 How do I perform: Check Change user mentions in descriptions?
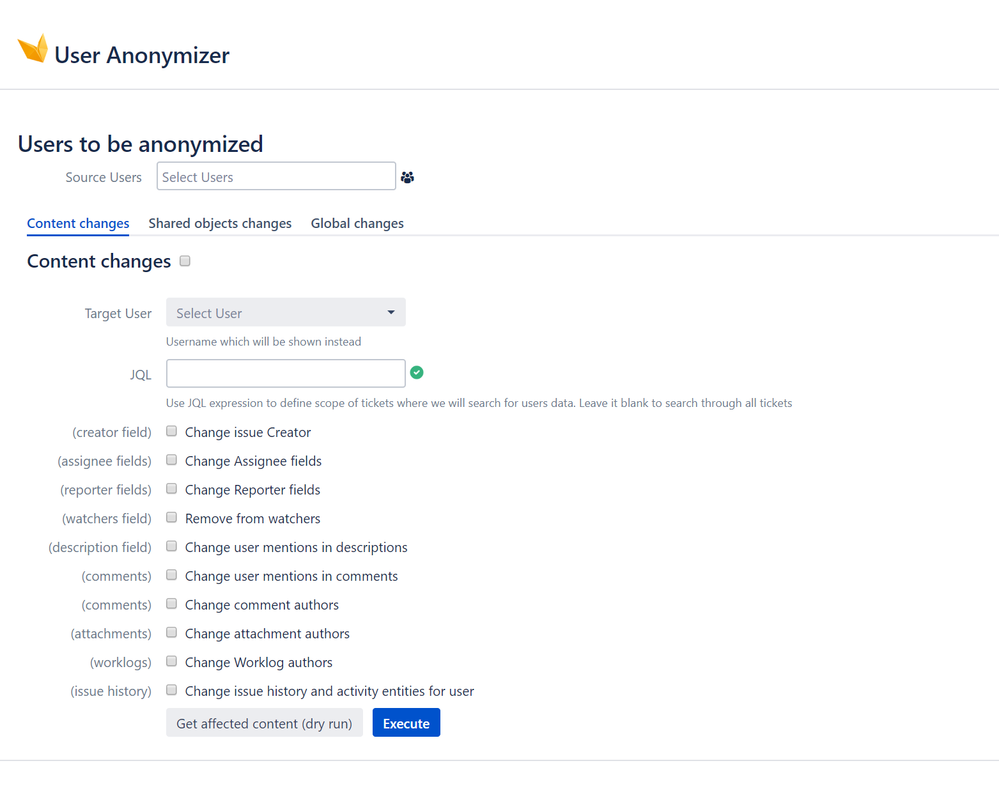point(171,546)
